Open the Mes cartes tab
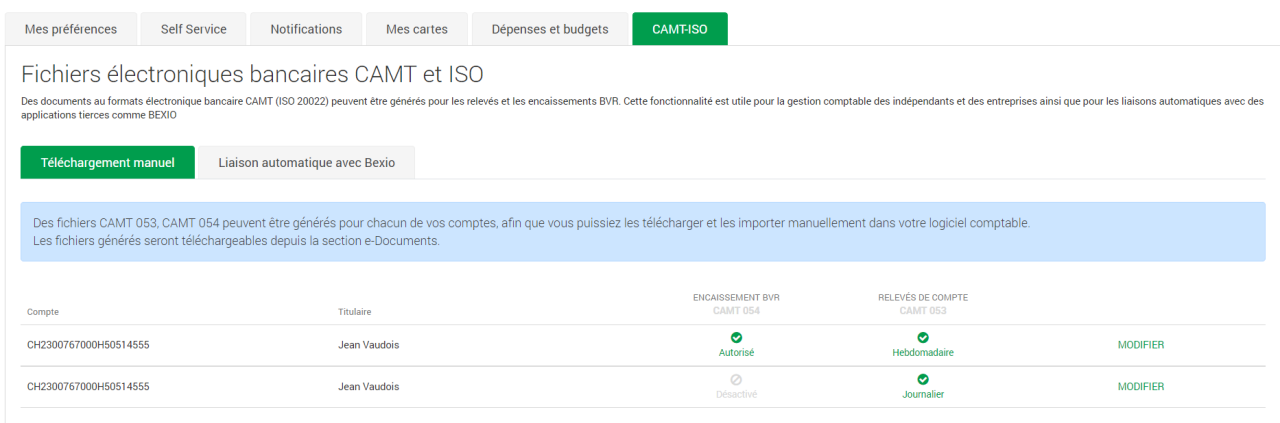This screenshot has height=423, width=1280. 417,29
